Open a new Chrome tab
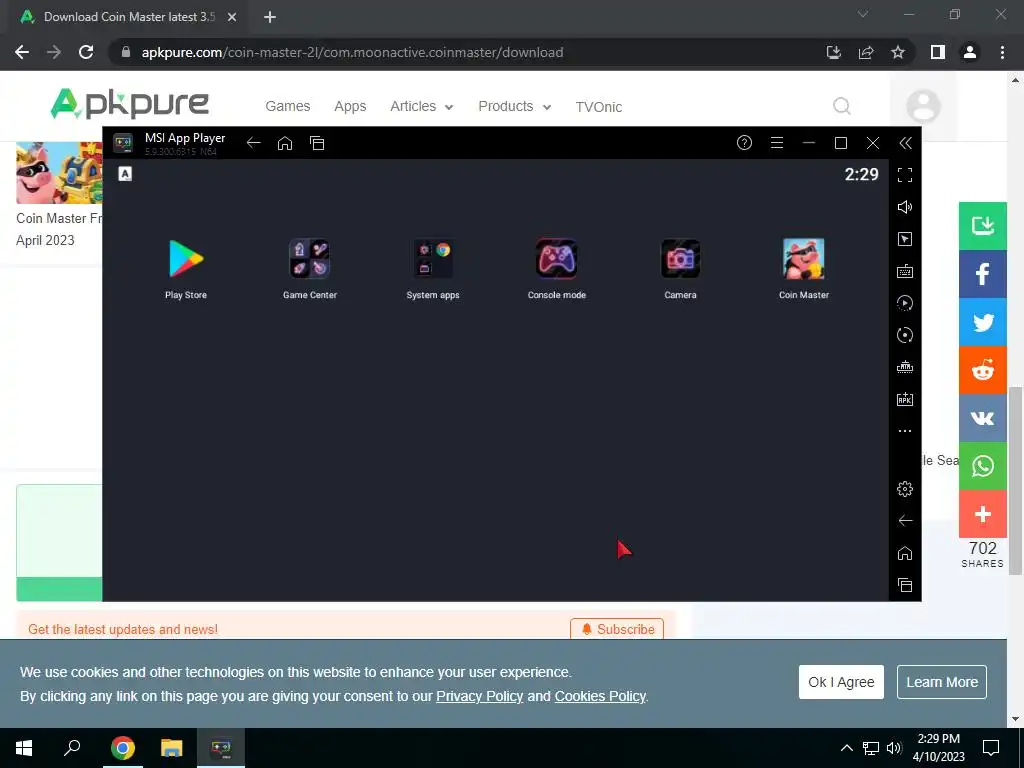This screenshot has width=1024, height=768. click(x=270, y=17)
